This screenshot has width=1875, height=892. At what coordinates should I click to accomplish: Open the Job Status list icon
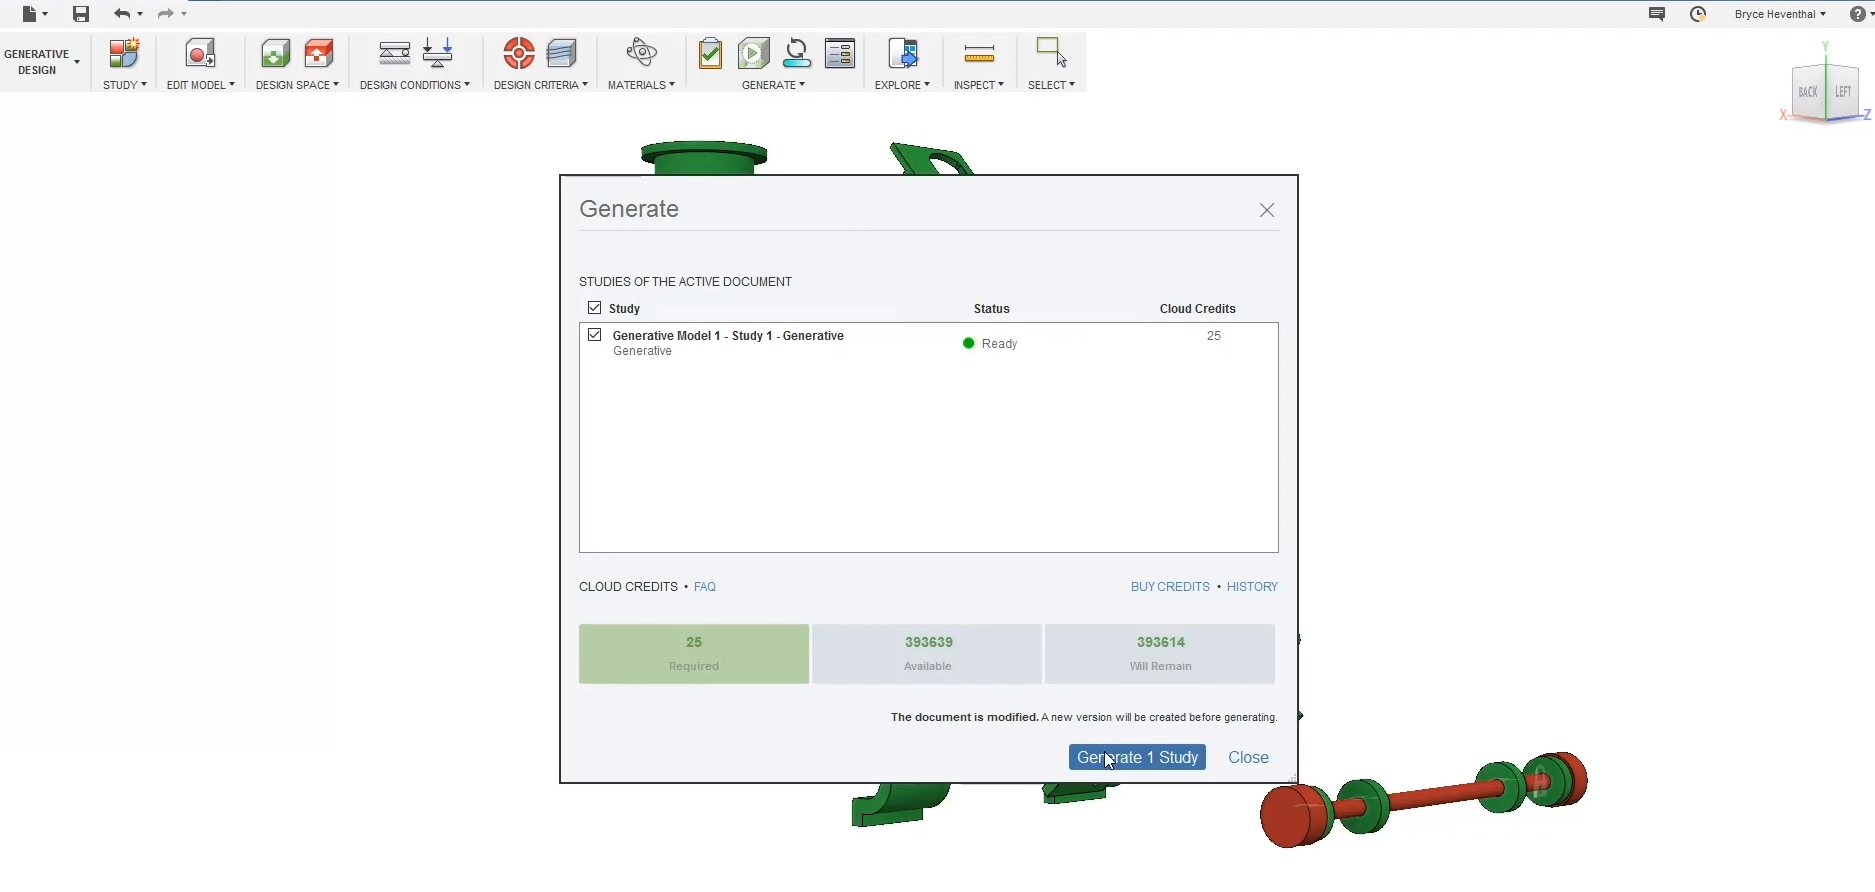tap(840, 54)
